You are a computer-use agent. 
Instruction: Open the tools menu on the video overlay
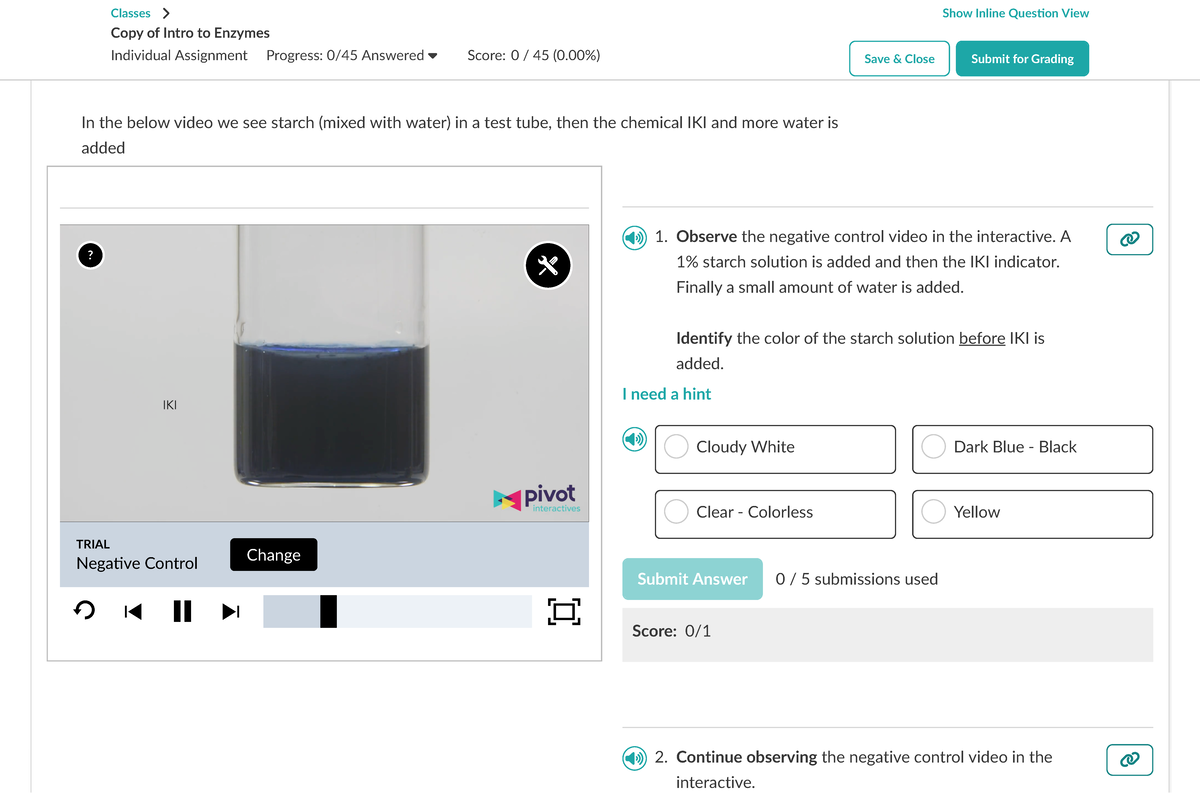pos(548,265)
